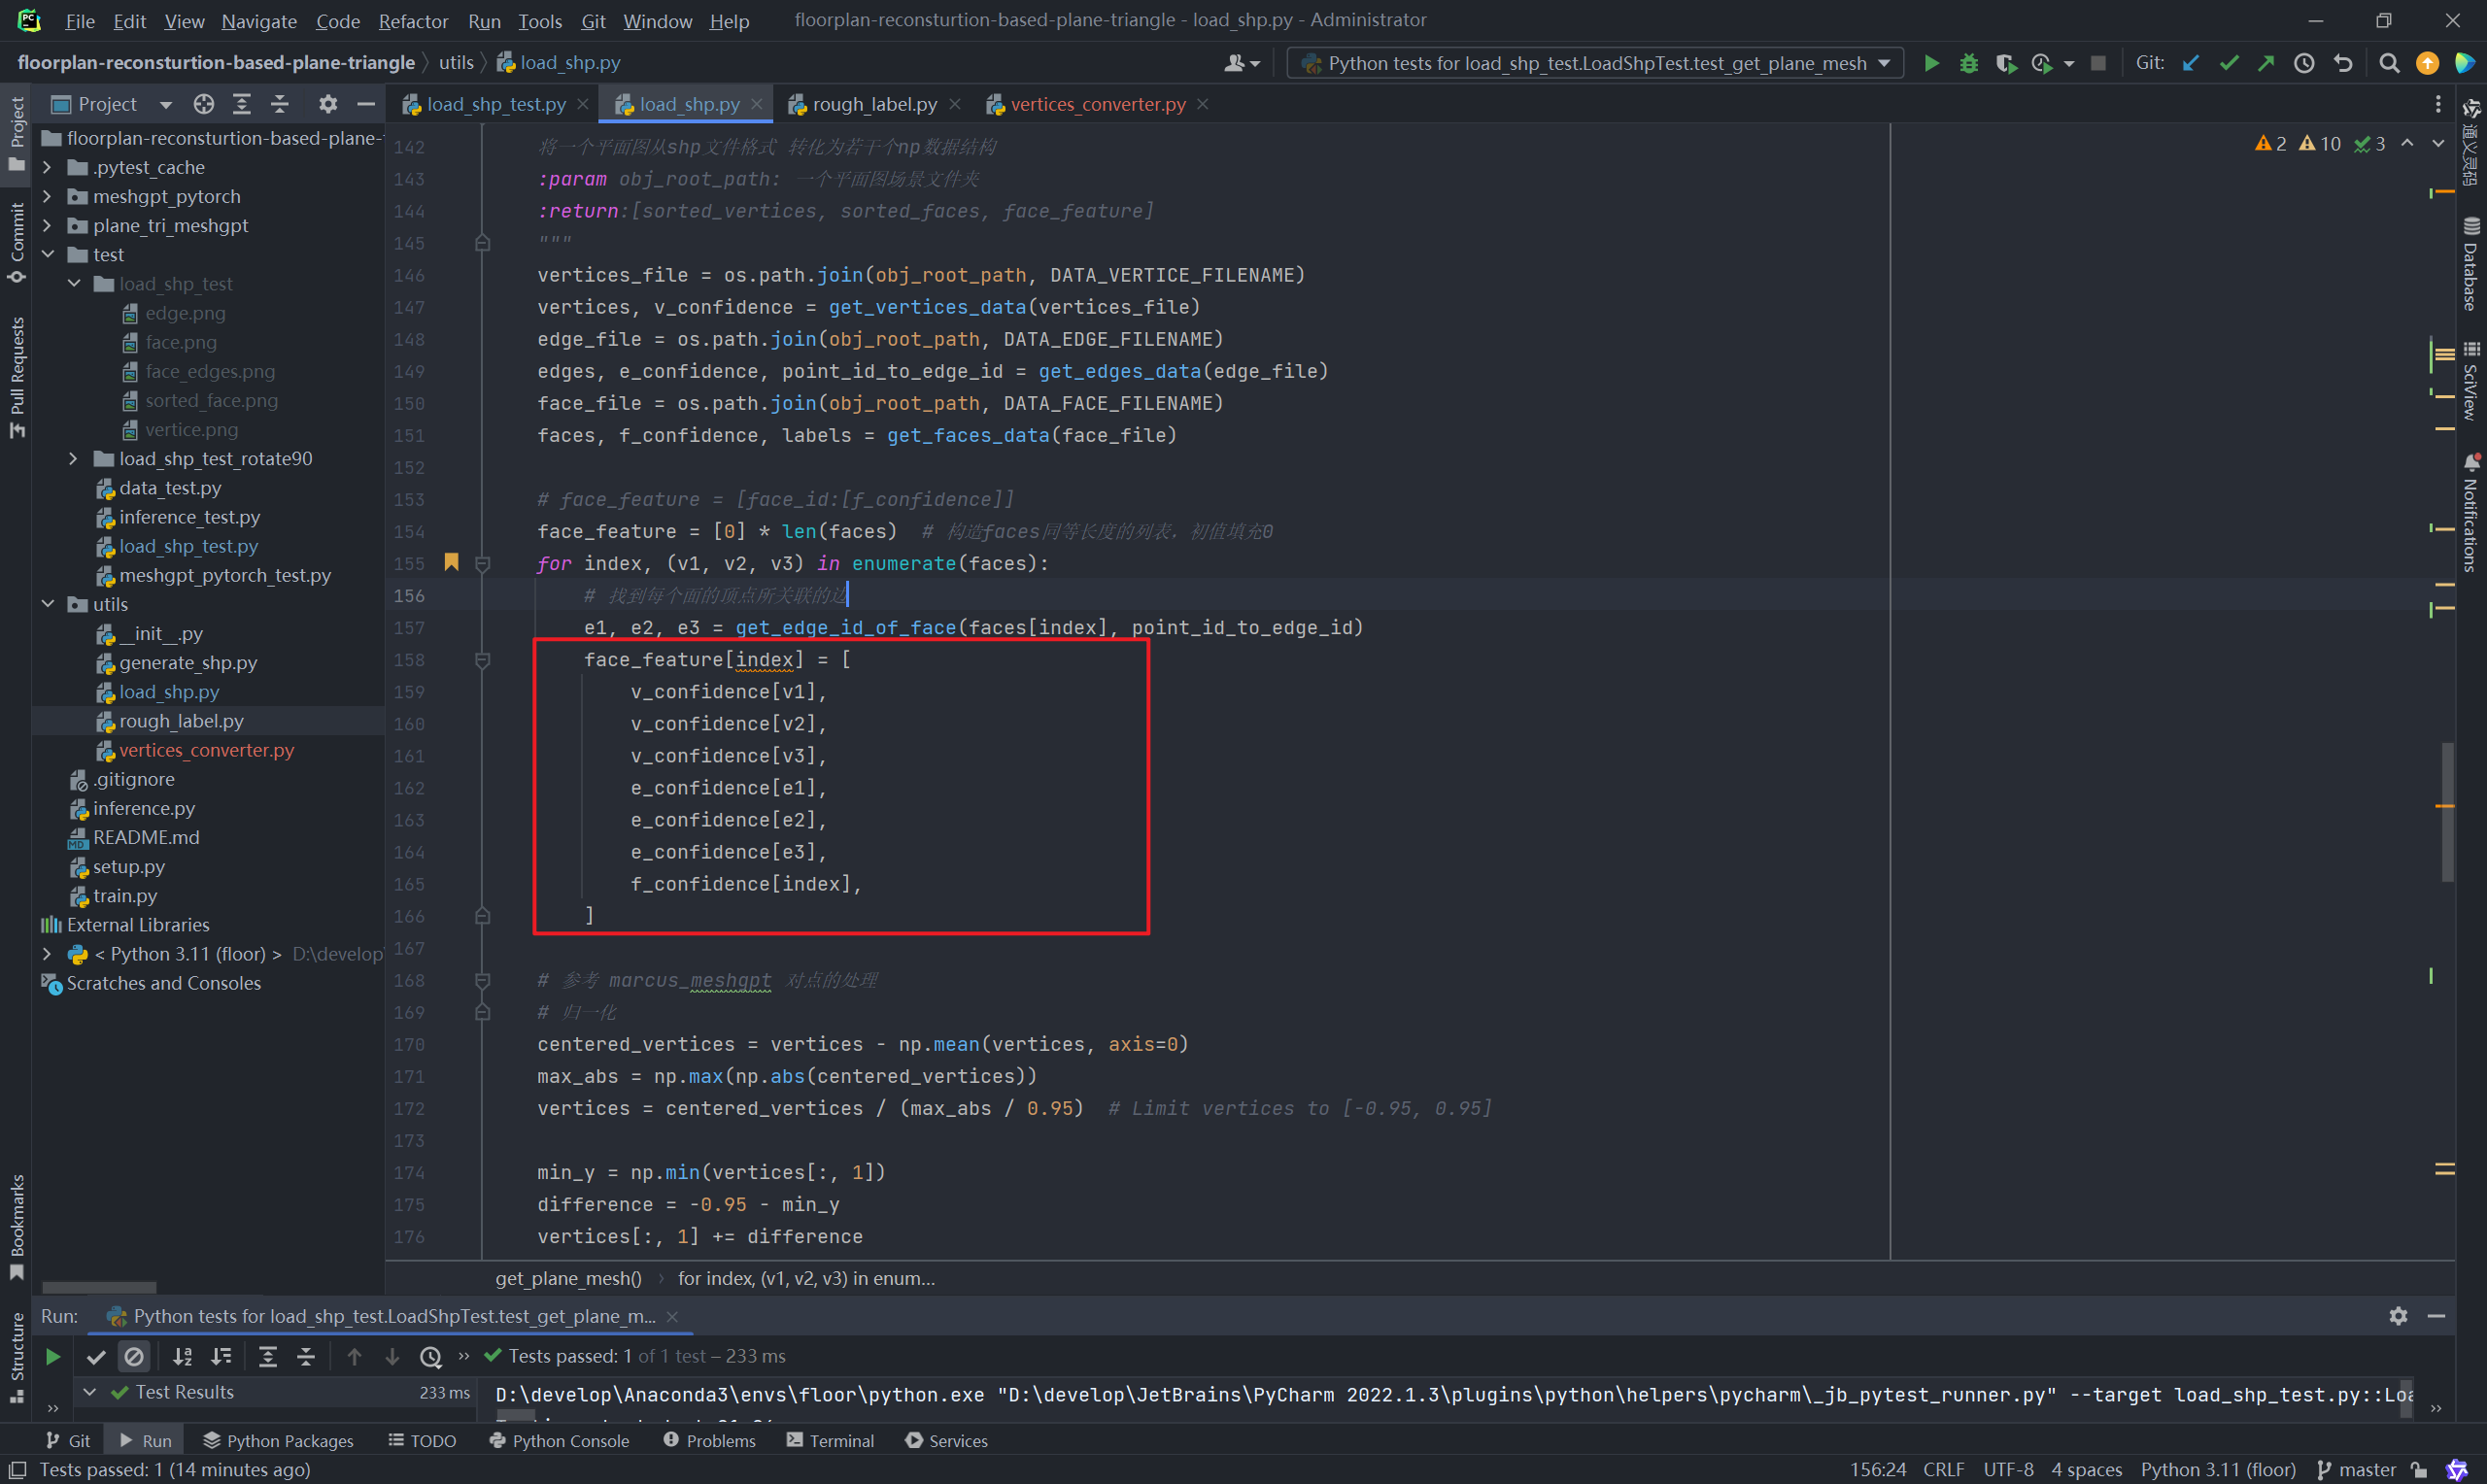
Task: Open the Problems tool window
Action: click(709, 1440)
